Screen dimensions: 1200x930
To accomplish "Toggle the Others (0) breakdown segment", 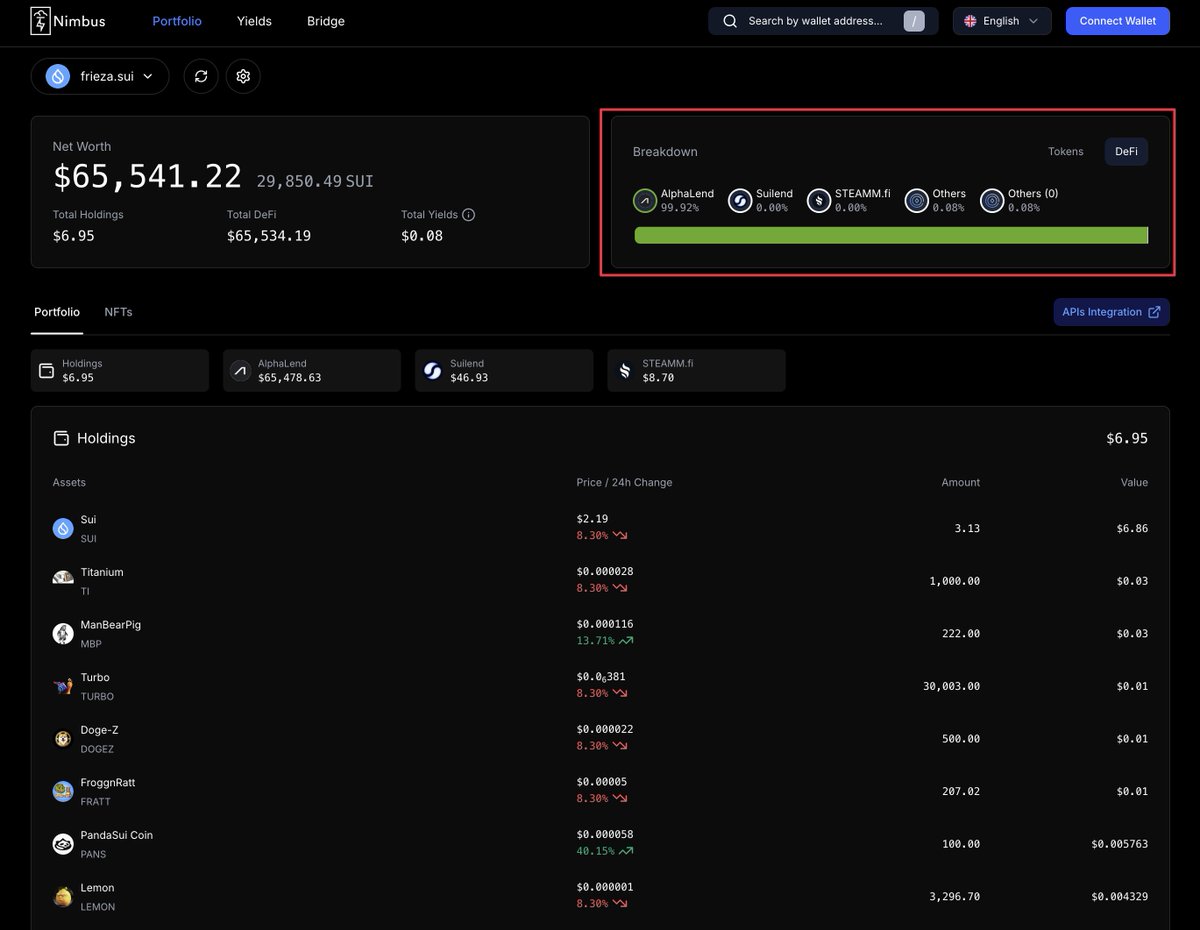I will pyautogui.click(x=992, y=200).
